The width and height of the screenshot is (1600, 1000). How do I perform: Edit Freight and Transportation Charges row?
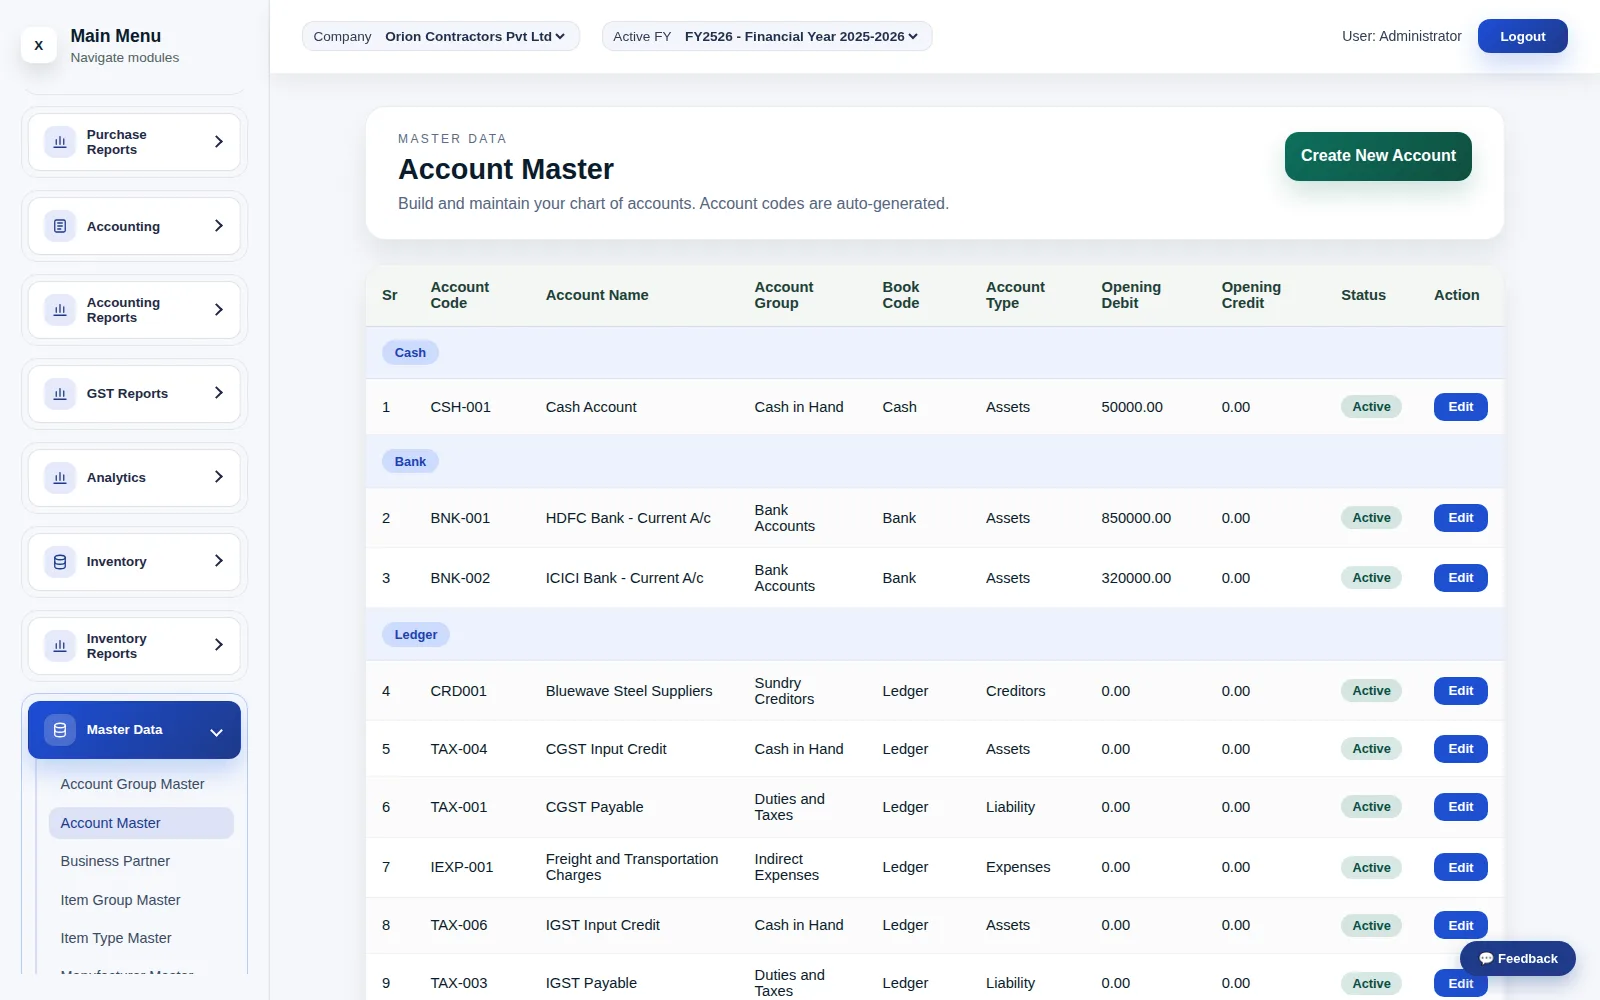pyautogui.click(x=1460, y=867)
